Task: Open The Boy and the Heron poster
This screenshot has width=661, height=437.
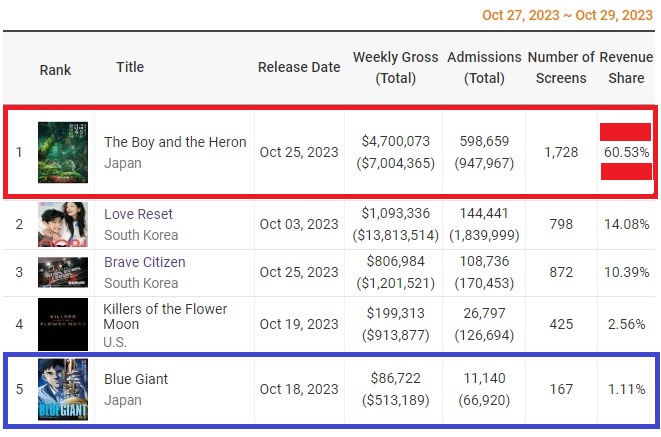Action: pyautogui.click(x=63, y=152)
